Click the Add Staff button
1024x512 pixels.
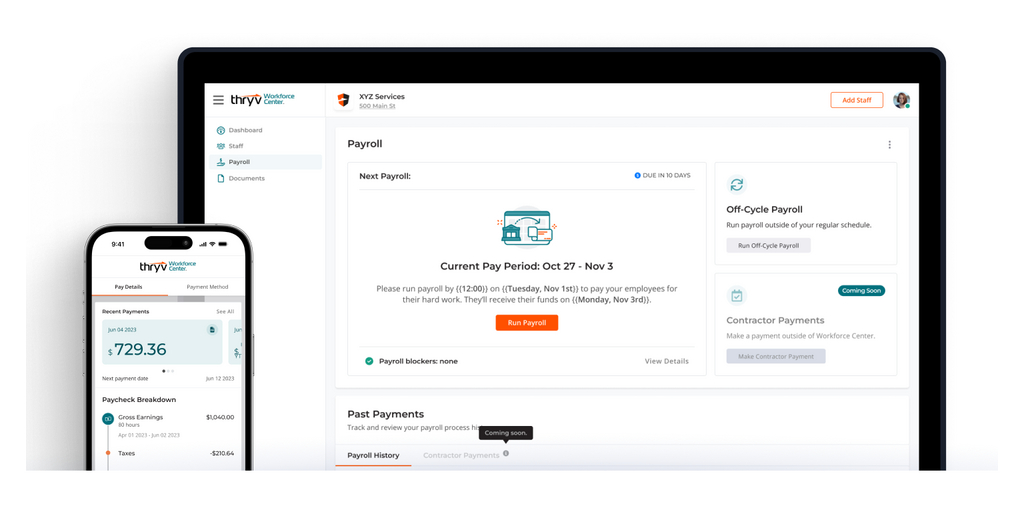pyautogui.click(x=856, y=100)
